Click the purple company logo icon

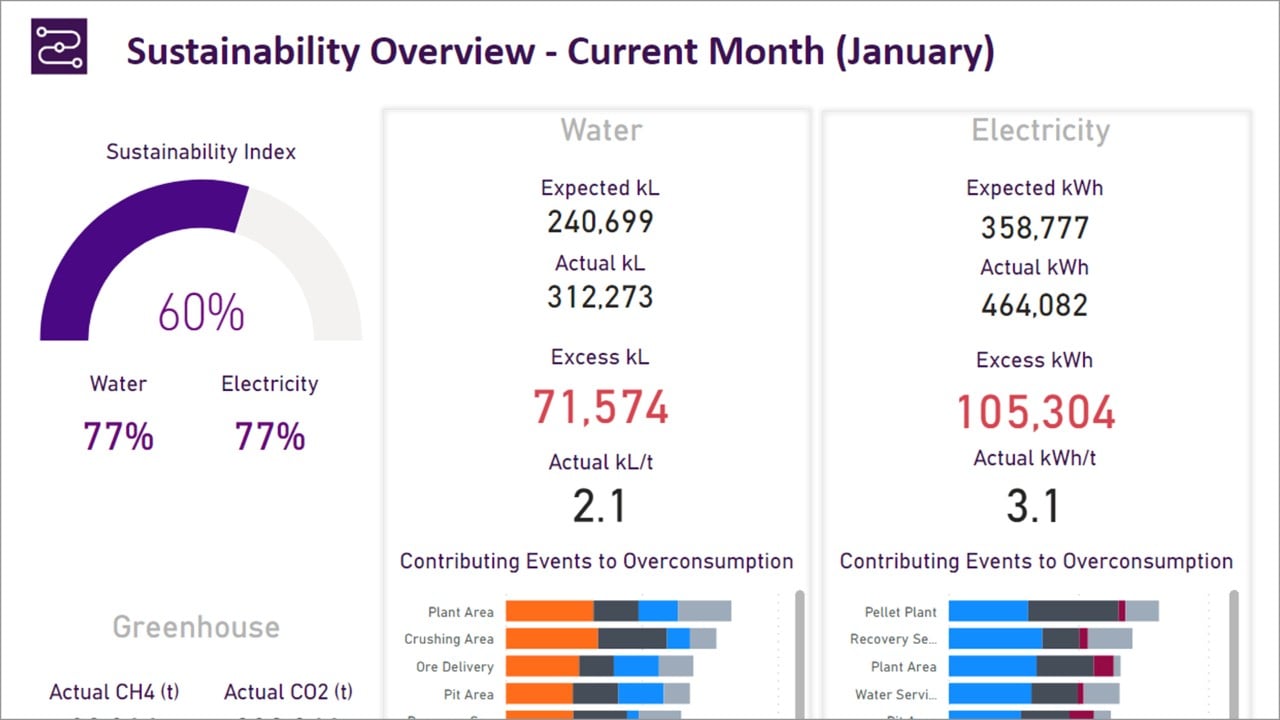click(x=57, y=47)
